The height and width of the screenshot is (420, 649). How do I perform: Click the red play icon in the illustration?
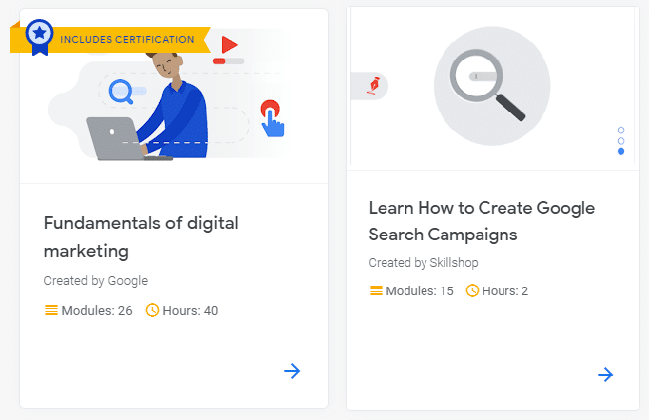click(229, 44)
